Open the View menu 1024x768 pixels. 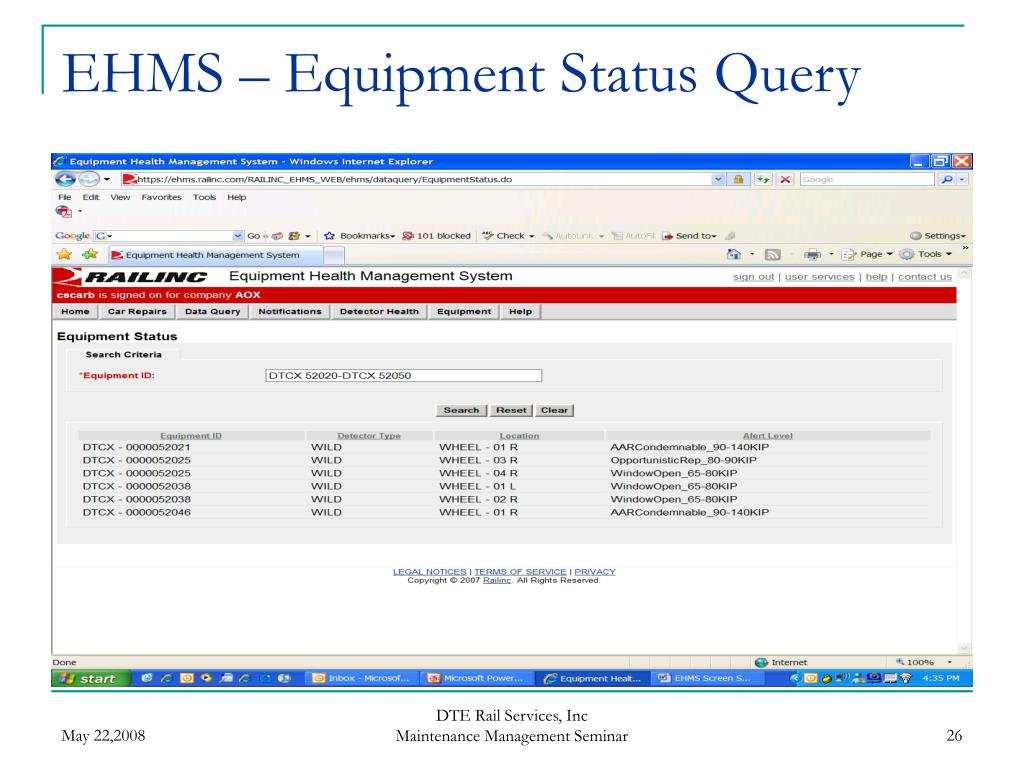click(120, 197)
